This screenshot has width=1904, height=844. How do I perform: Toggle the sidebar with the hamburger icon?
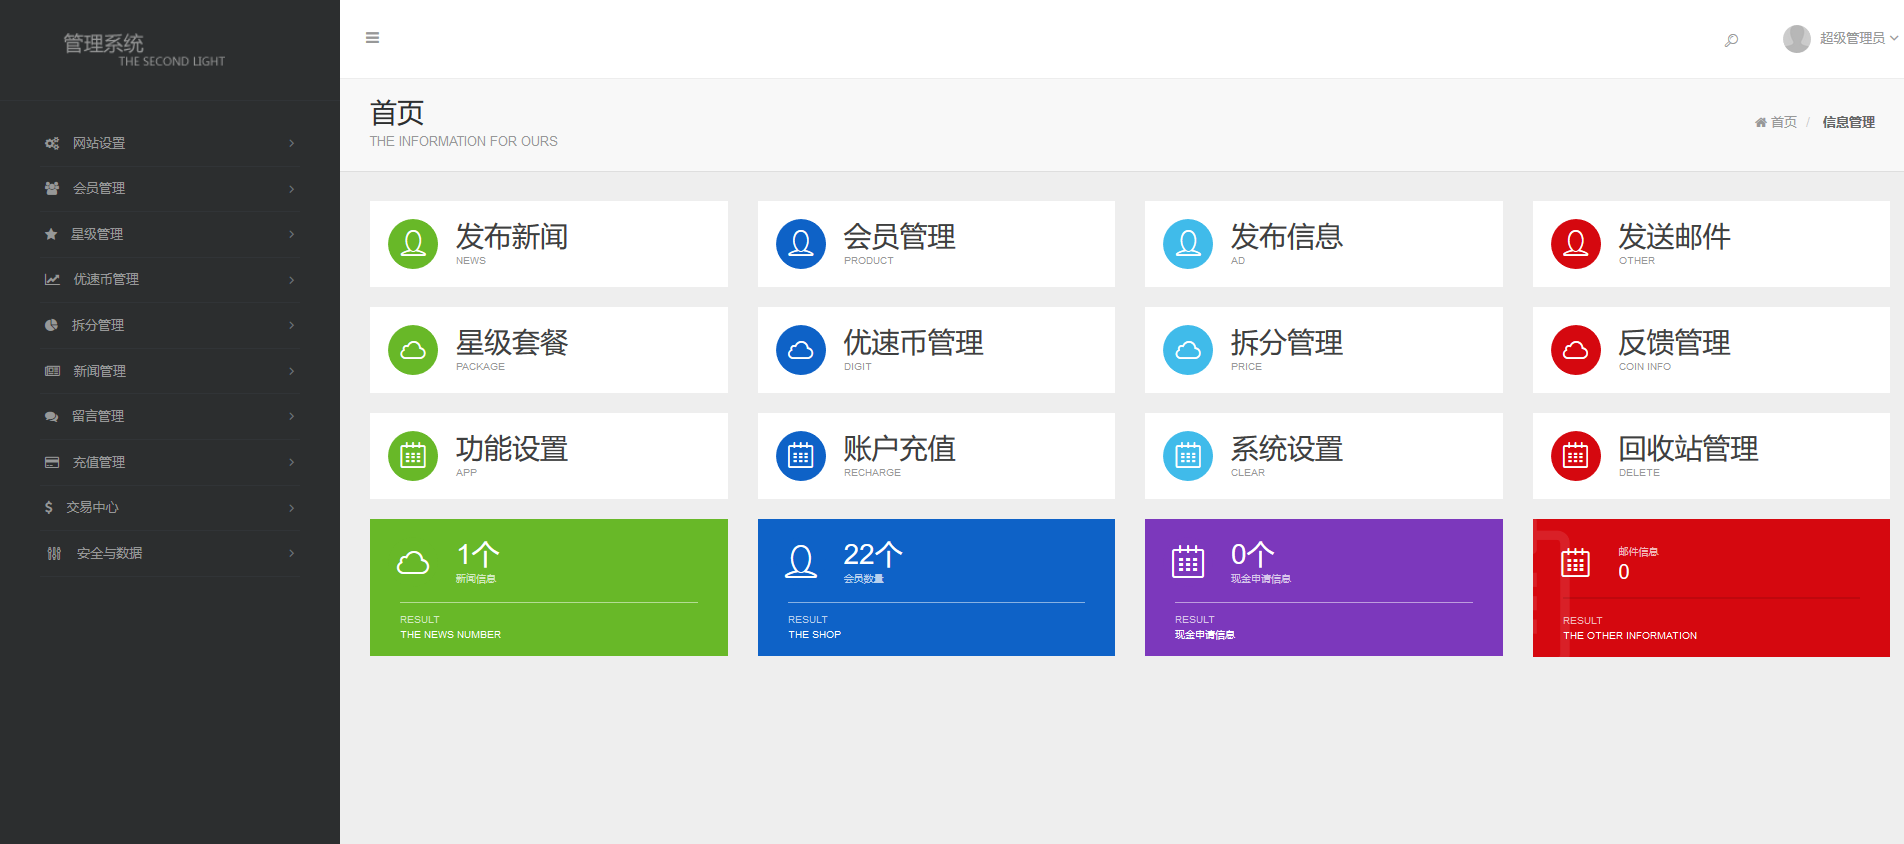click(373, 38)
